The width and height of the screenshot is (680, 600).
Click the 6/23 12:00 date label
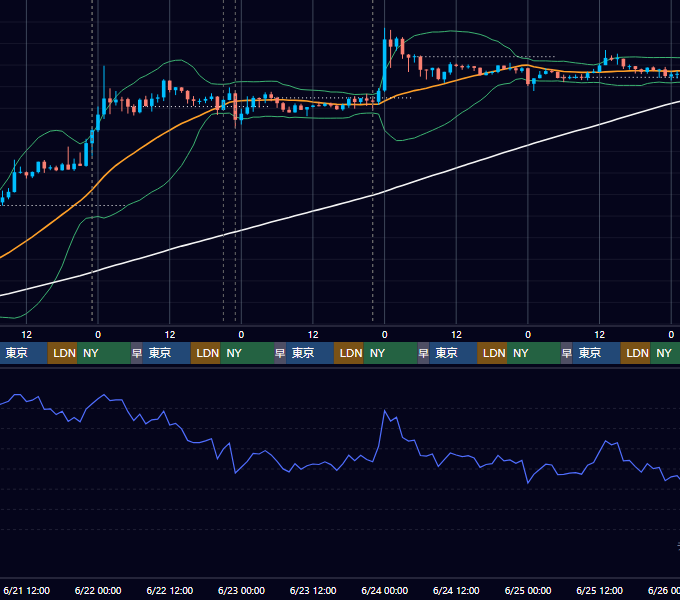pos(313,590)
